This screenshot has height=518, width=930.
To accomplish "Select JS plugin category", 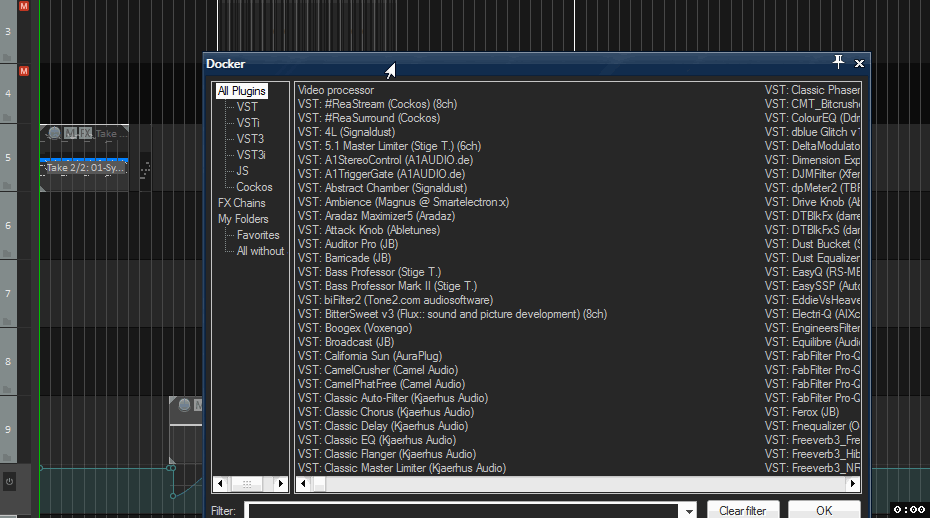I will click(242, 171).
